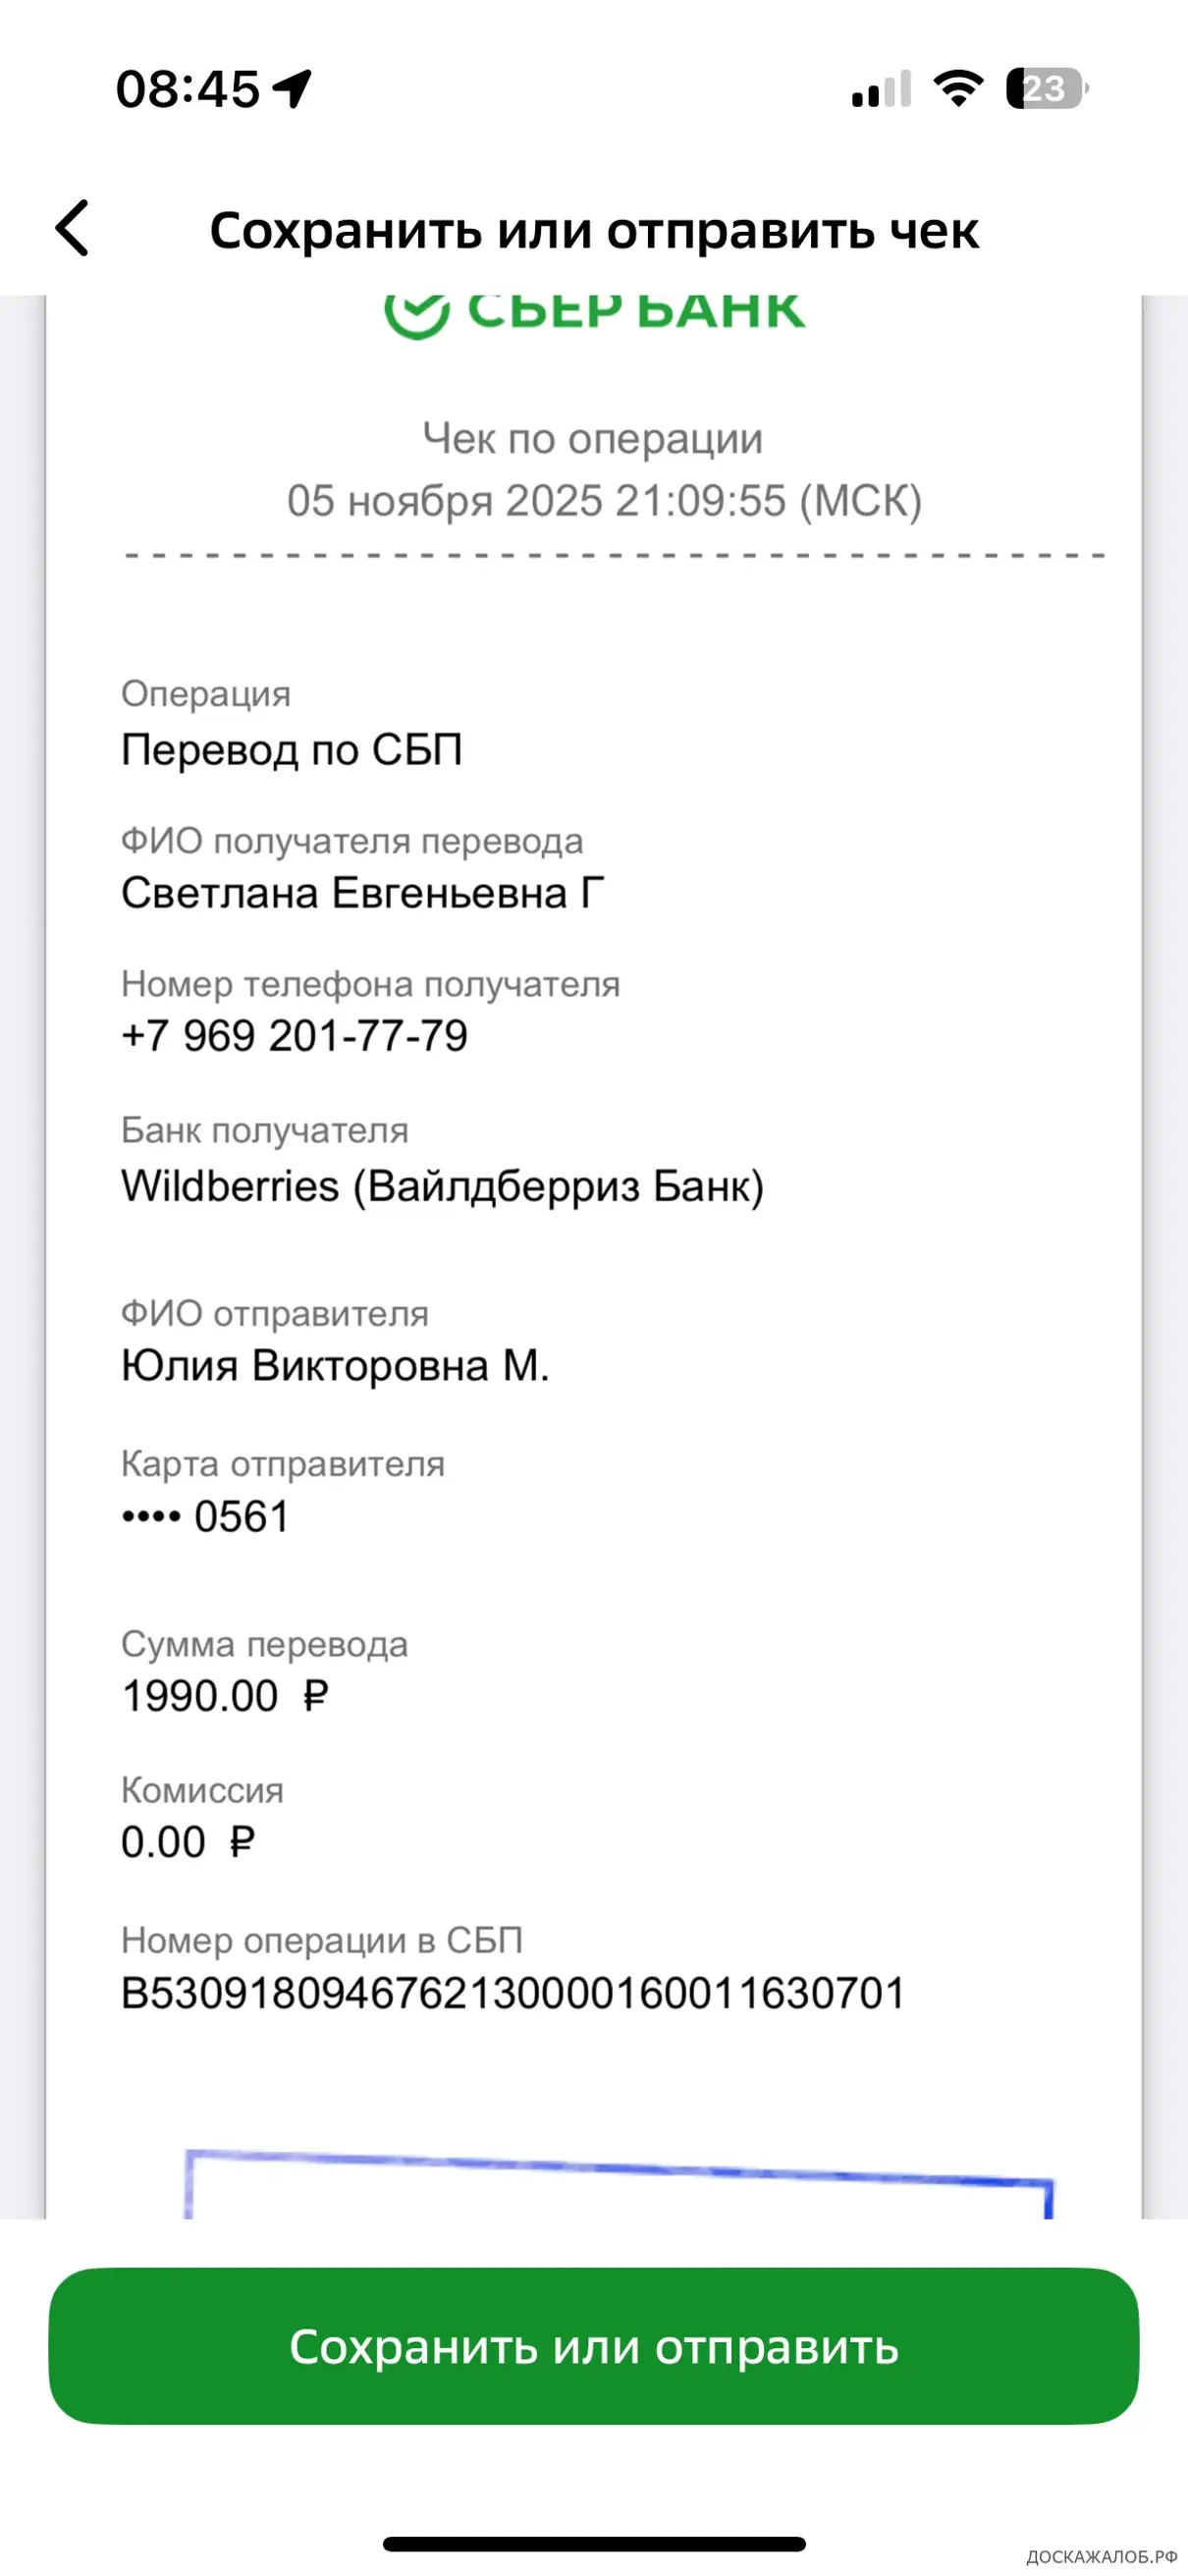
Task: Tap the Сохранить или отправить чек header title
Action: tap(594, 231)
